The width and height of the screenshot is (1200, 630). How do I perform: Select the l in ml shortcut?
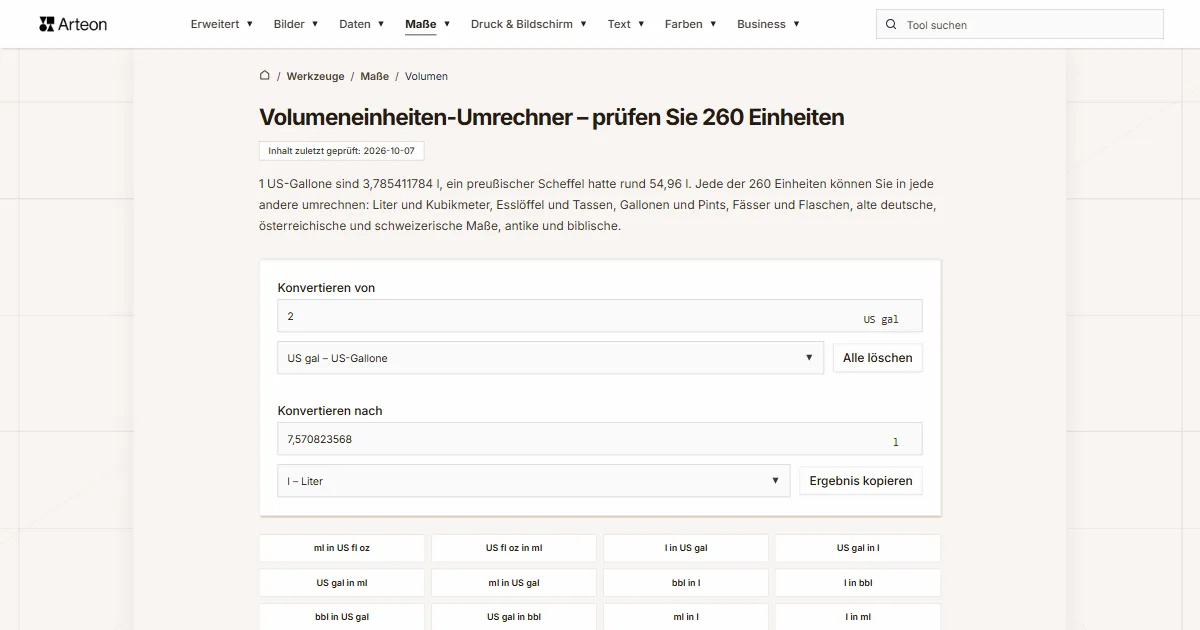click(858, 617)
